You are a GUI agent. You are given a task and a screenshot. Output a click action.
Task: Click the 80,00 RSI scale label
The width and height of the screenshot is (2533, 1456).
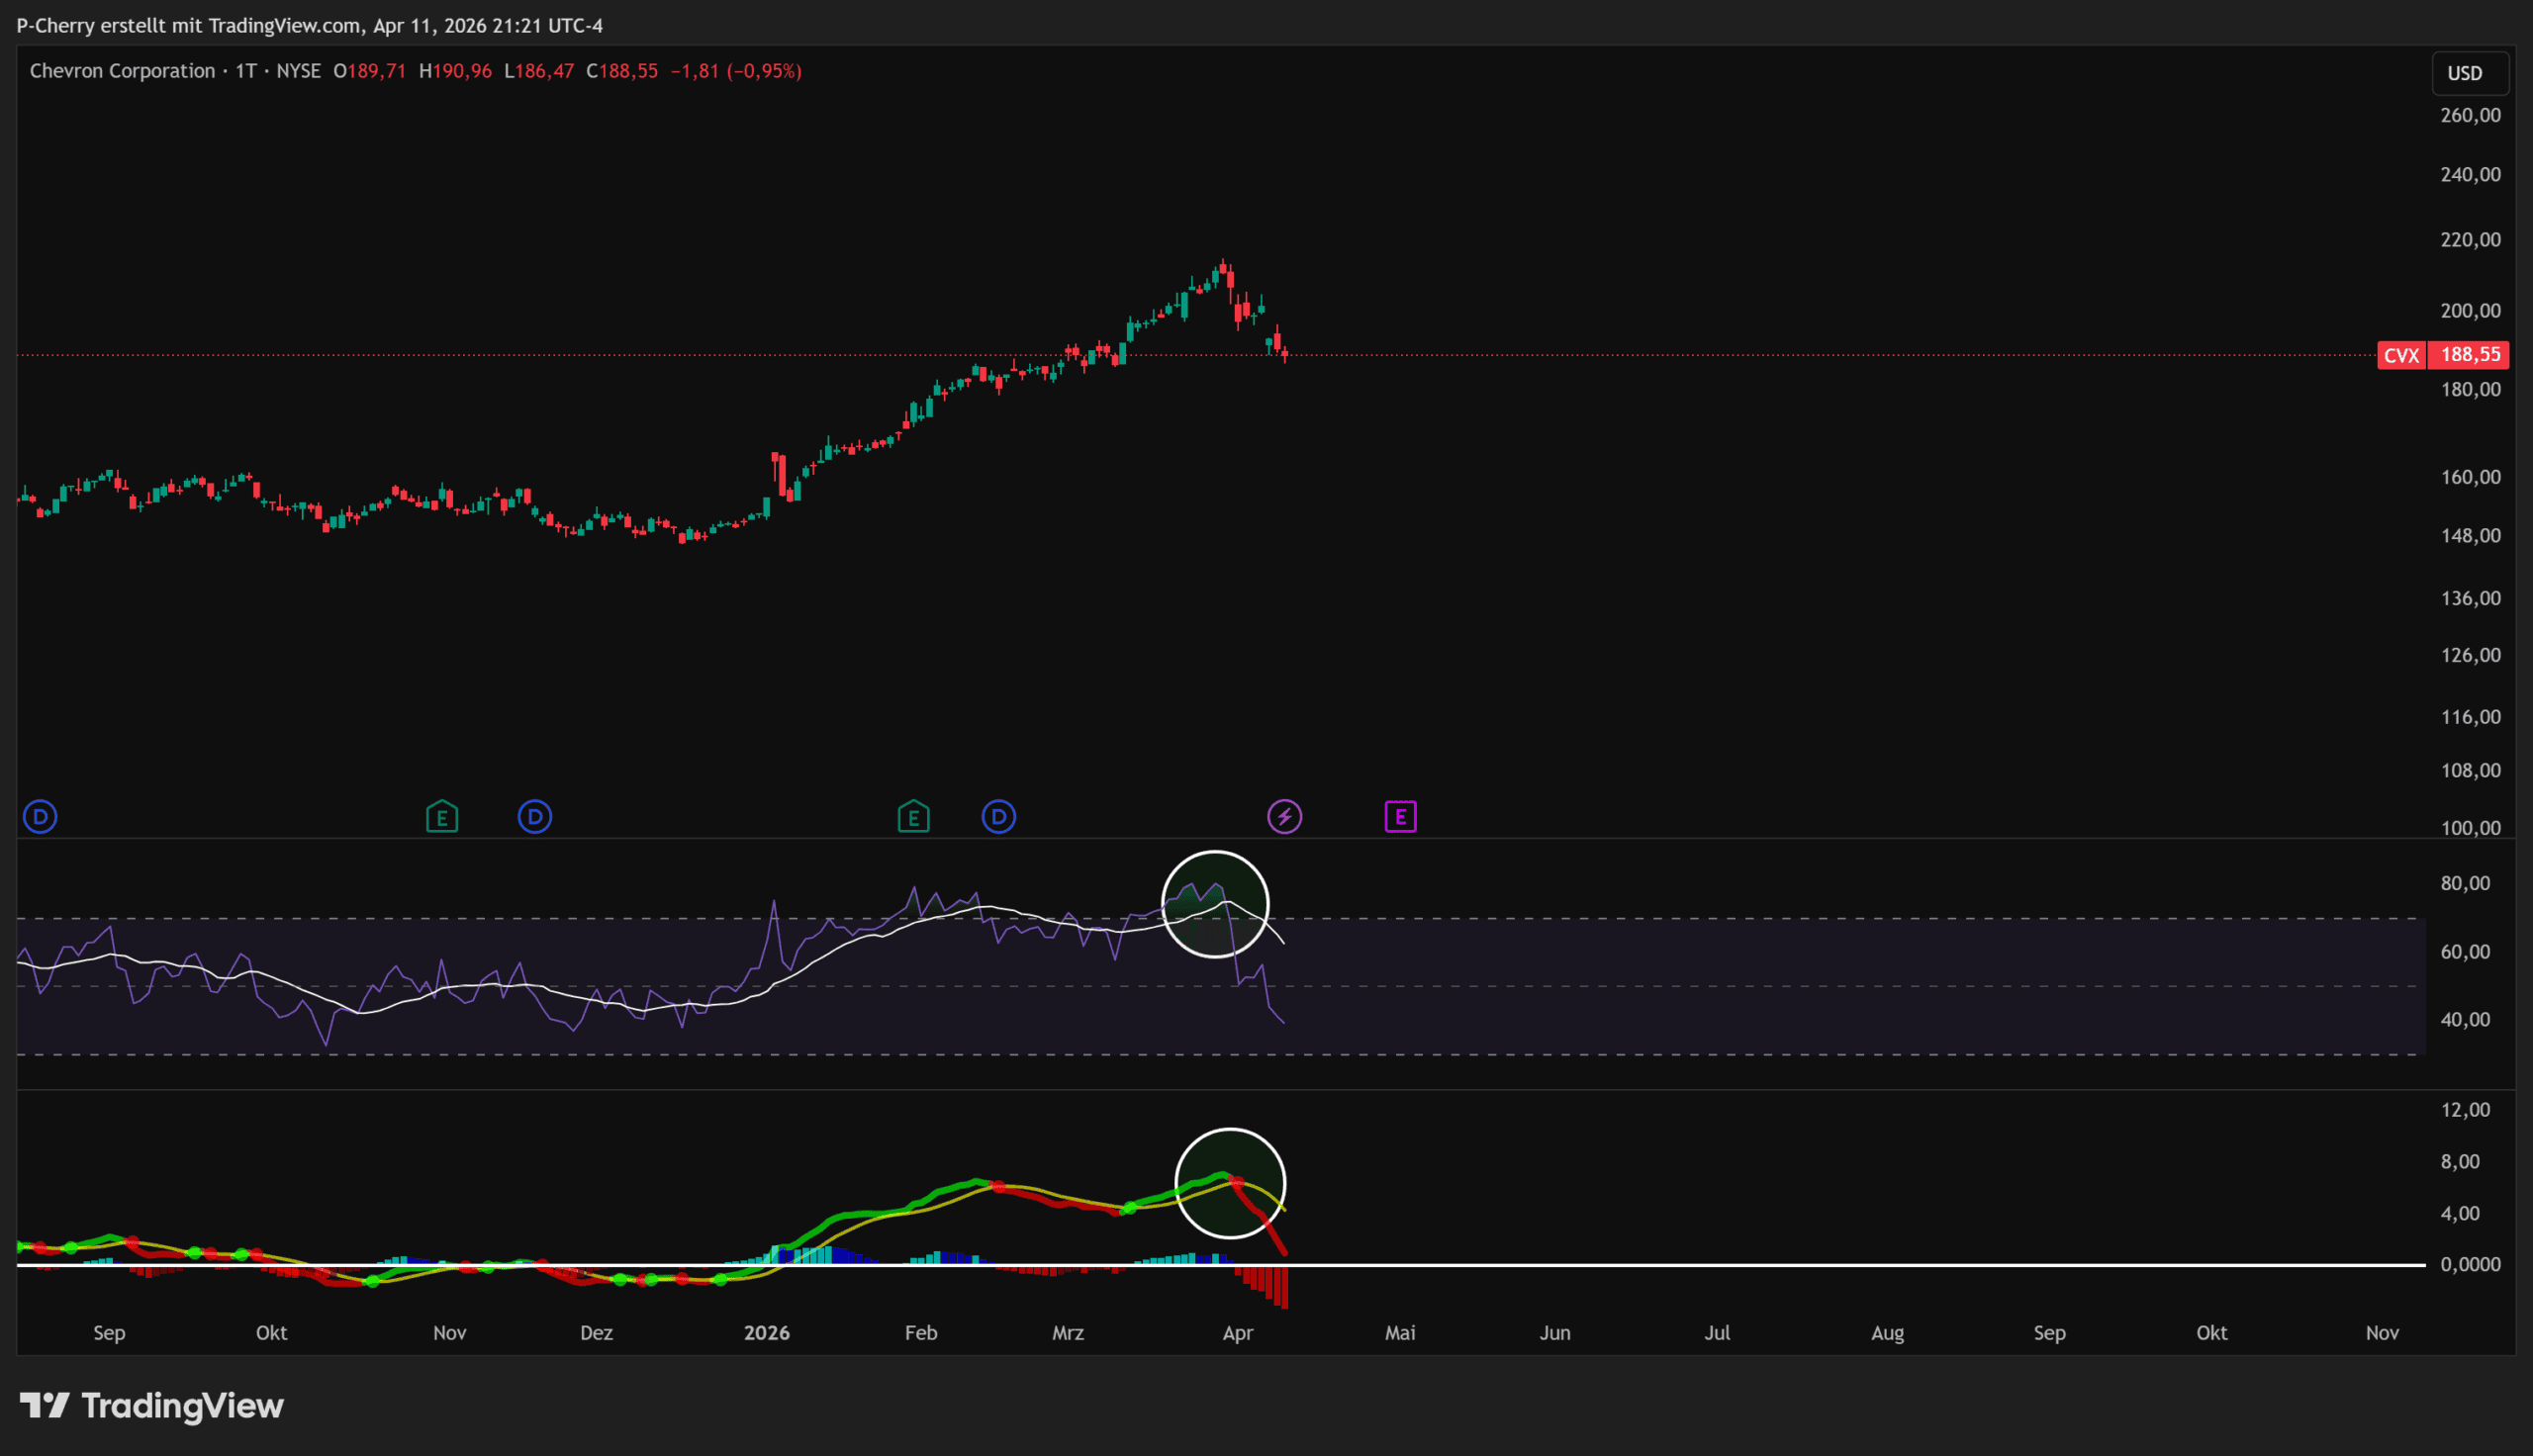click(2465, 883)
